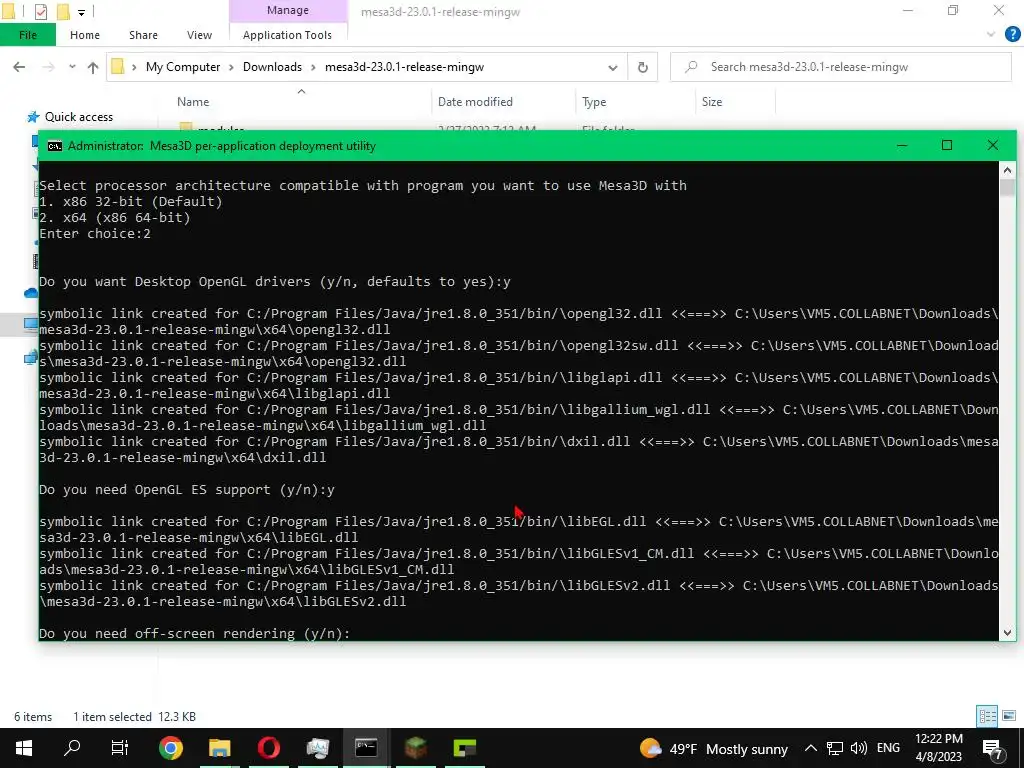Switch to Command Prompt taskbar button
1024x768 pixels.
point(366,748)
